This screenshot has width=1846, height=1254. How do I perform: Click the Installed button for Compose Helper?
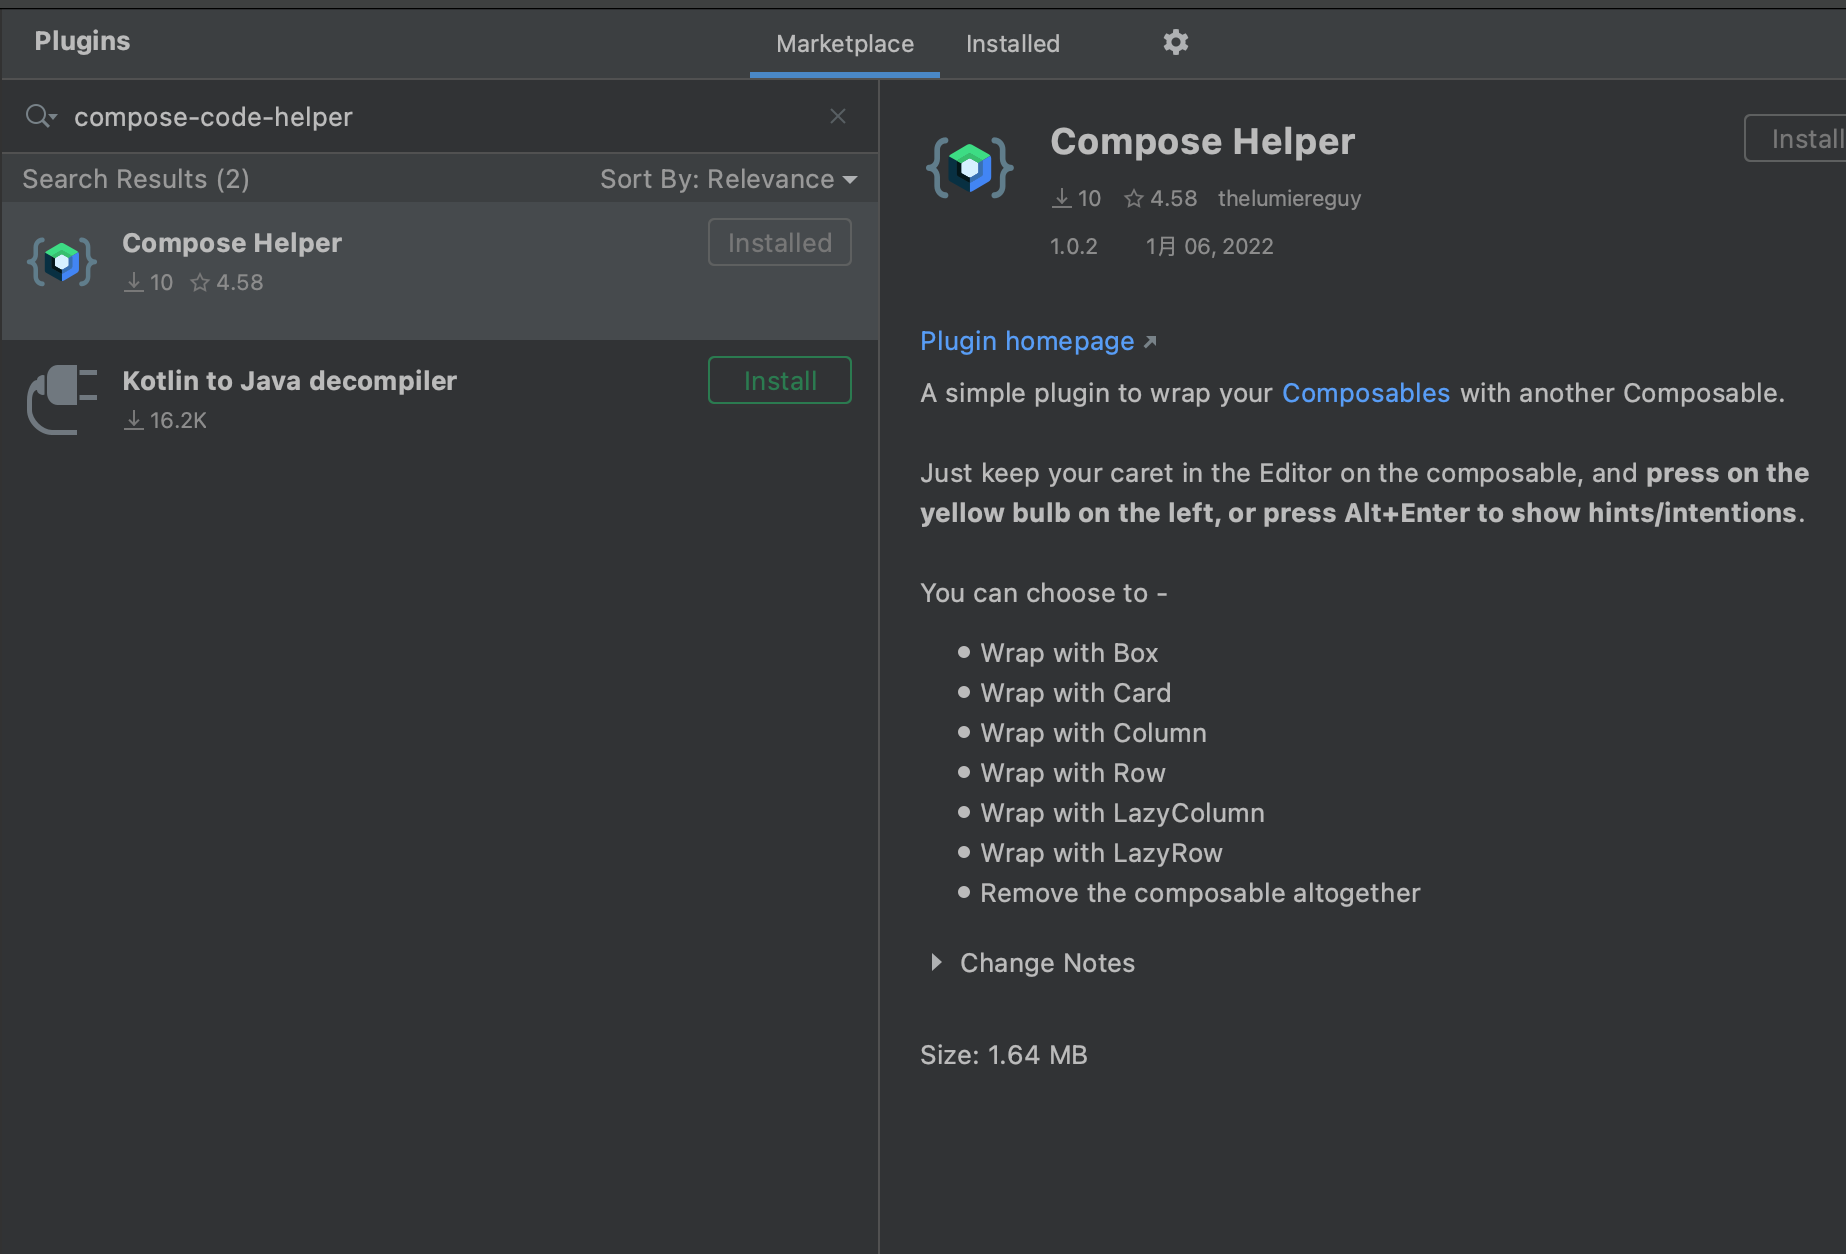point(779,241)
